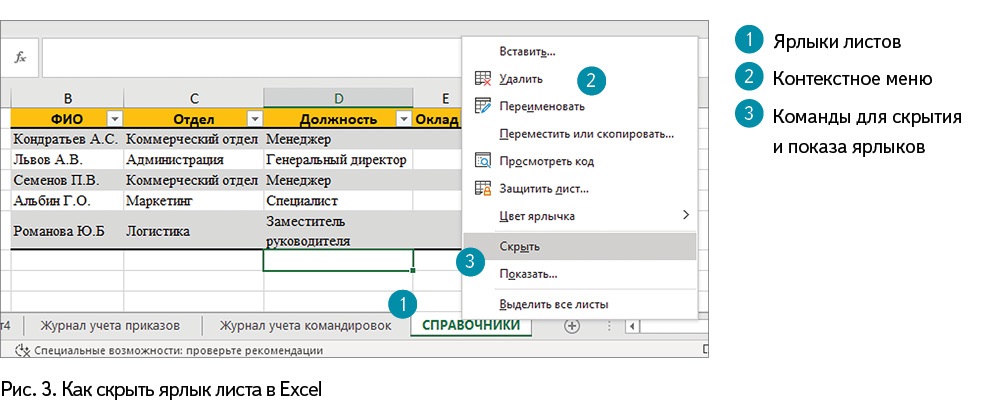Choose Показать to unhide sheets

click(x=528, y=273)
